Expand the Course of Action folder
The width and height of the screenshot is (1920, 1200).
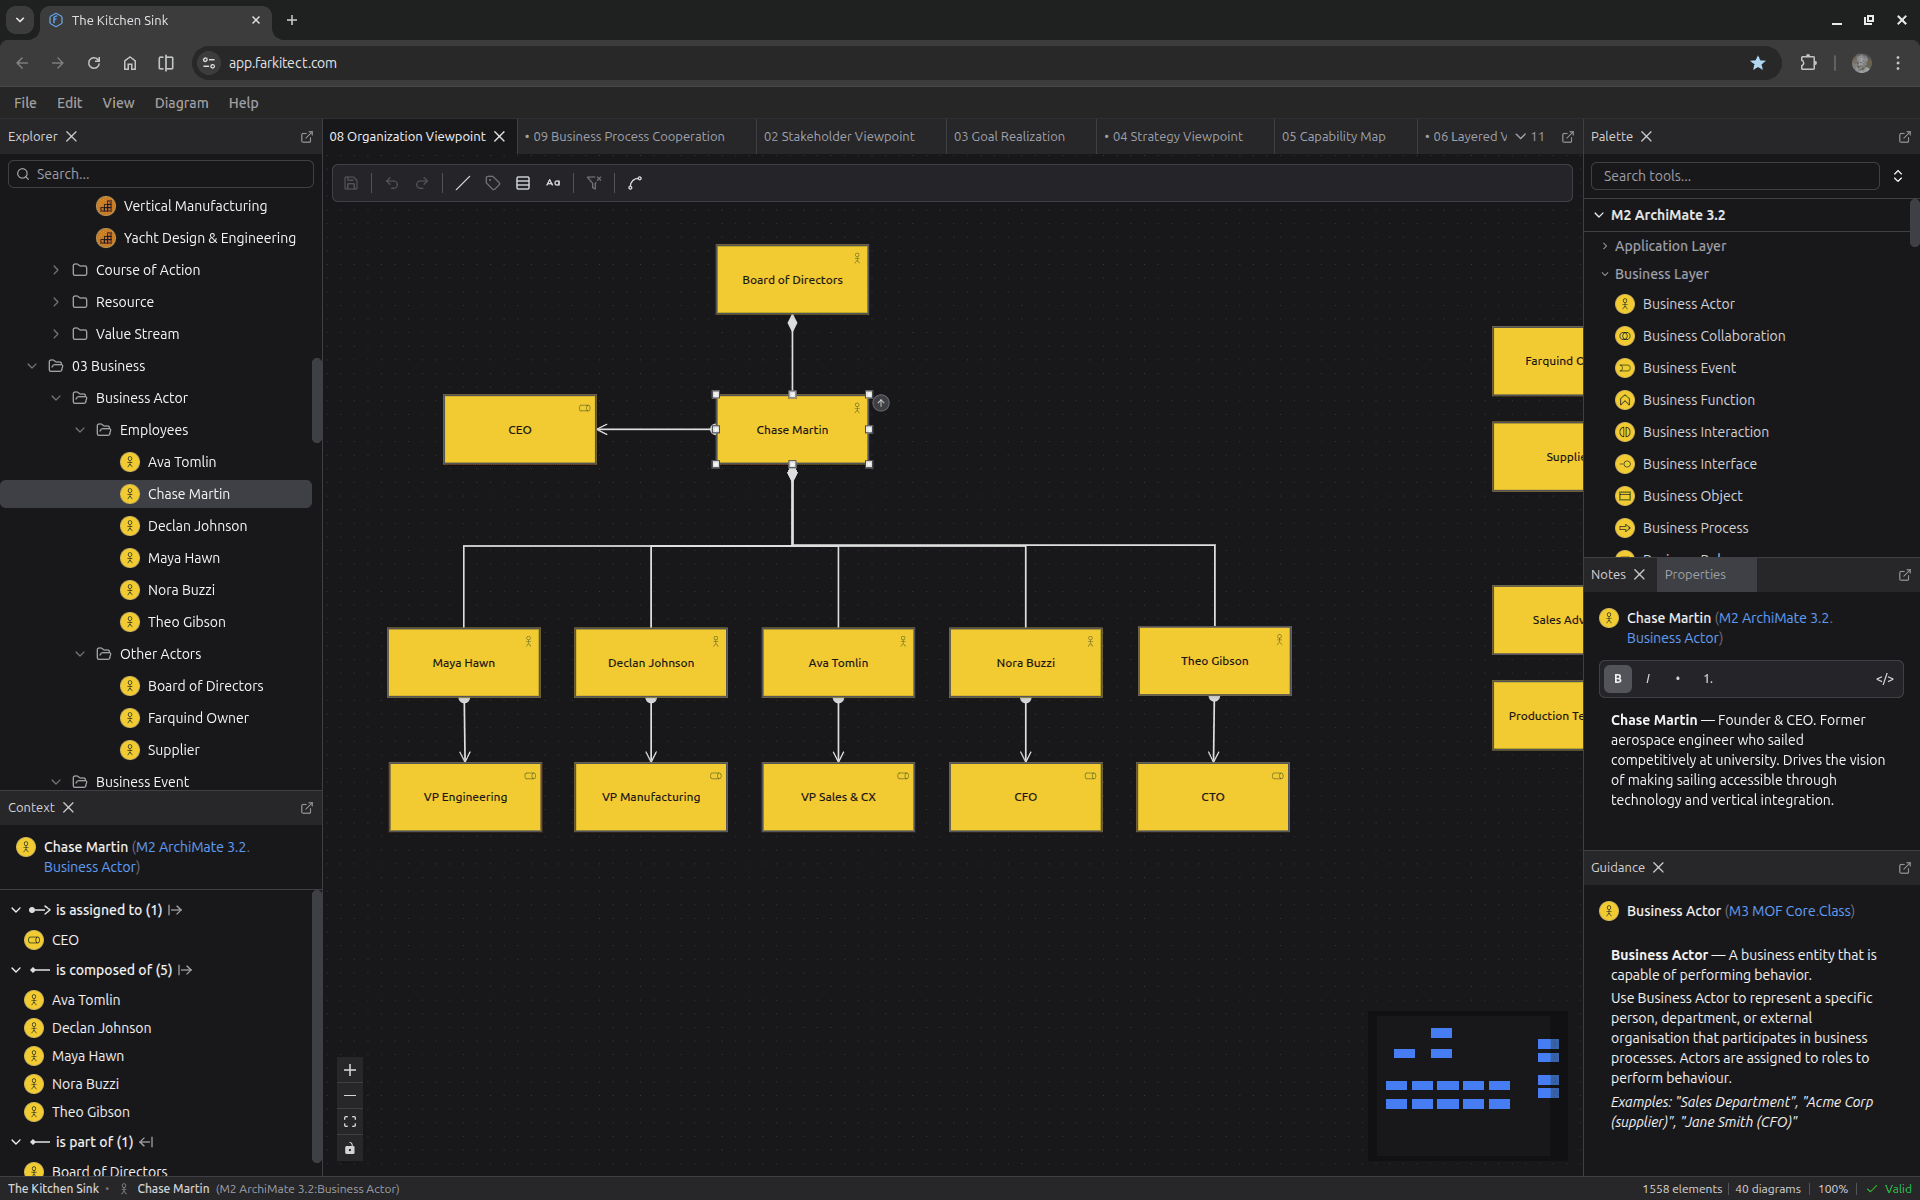click(56, 270)
